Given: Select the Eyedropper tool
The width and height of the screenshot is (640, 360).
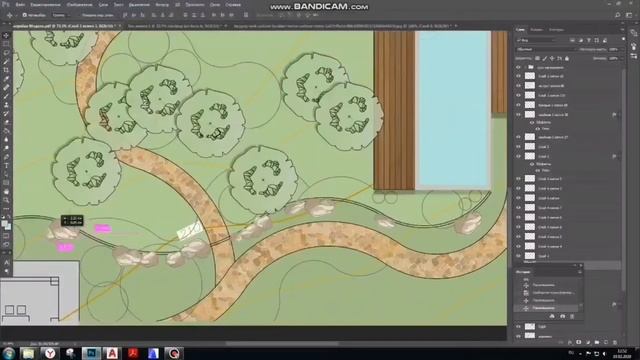Looking at the screenshot, I should [6, 79].
